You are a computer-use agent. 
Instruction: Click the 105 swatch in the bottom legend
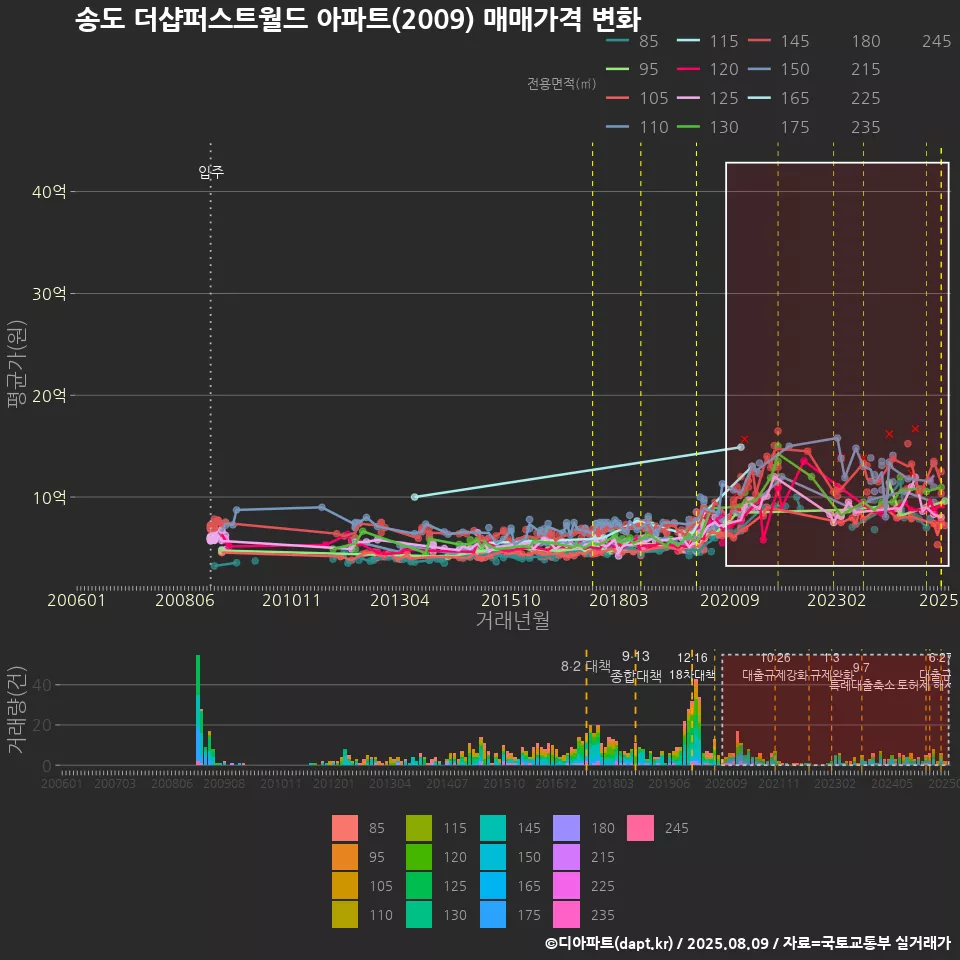click(x=345, y=886)
